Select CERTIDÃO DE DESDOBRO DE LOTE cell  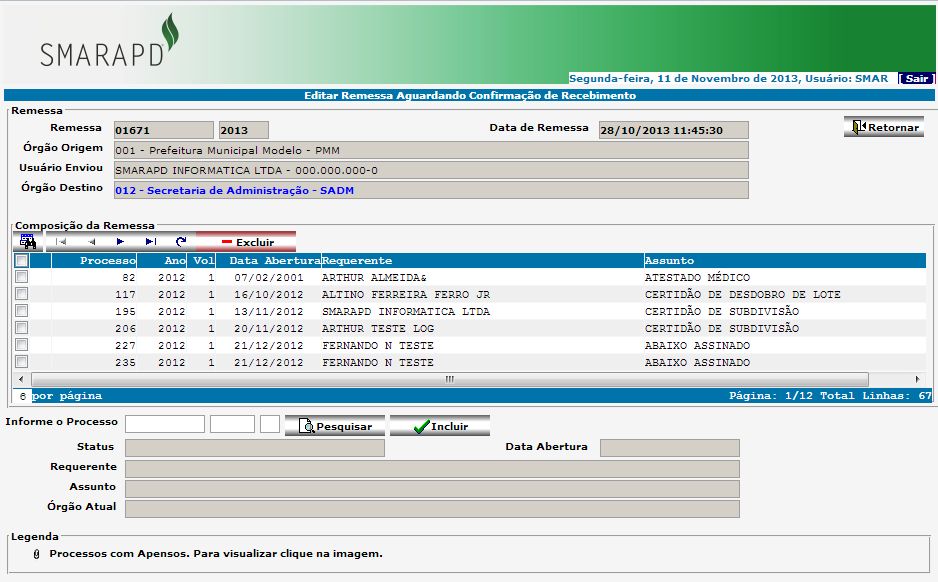[x=743, y=294]
